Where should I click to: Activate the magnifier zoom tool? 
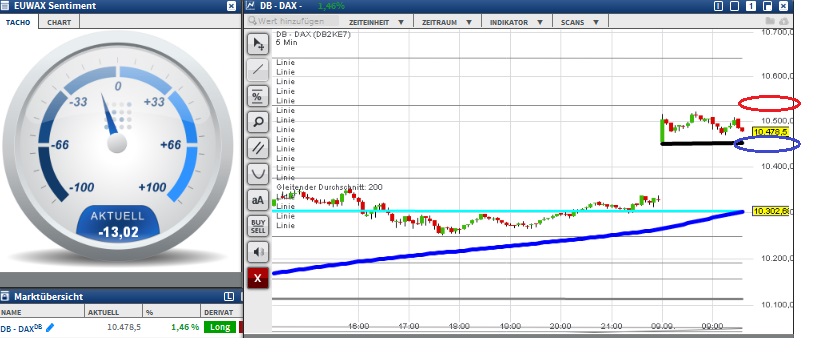(x=257, y=122)
